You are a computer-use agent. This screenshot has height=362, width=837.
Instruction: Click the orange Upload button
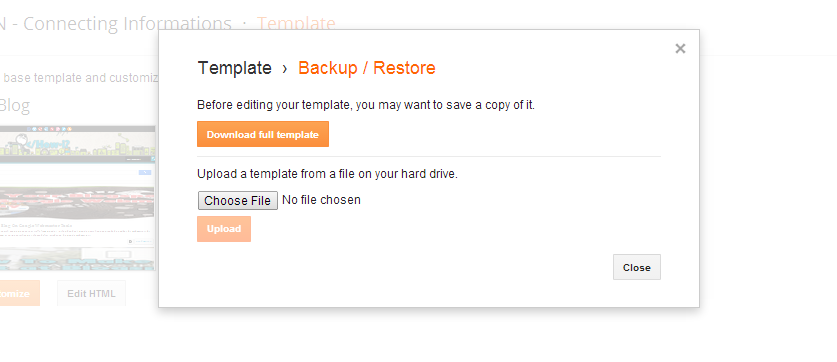click(x=224, y=229)
